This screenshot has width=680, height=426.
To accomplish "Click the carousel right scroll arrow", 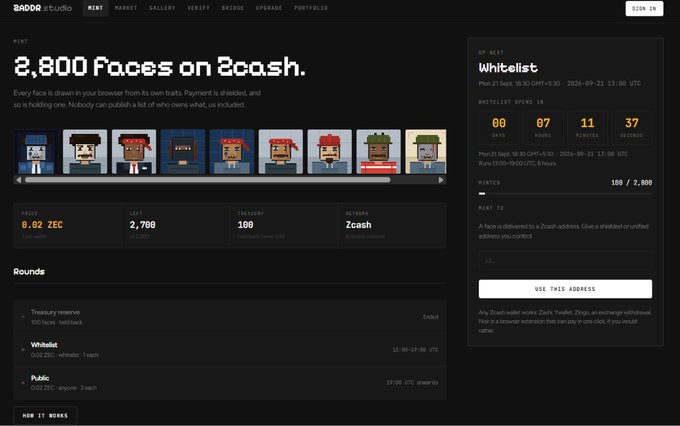I will [441, 180].
